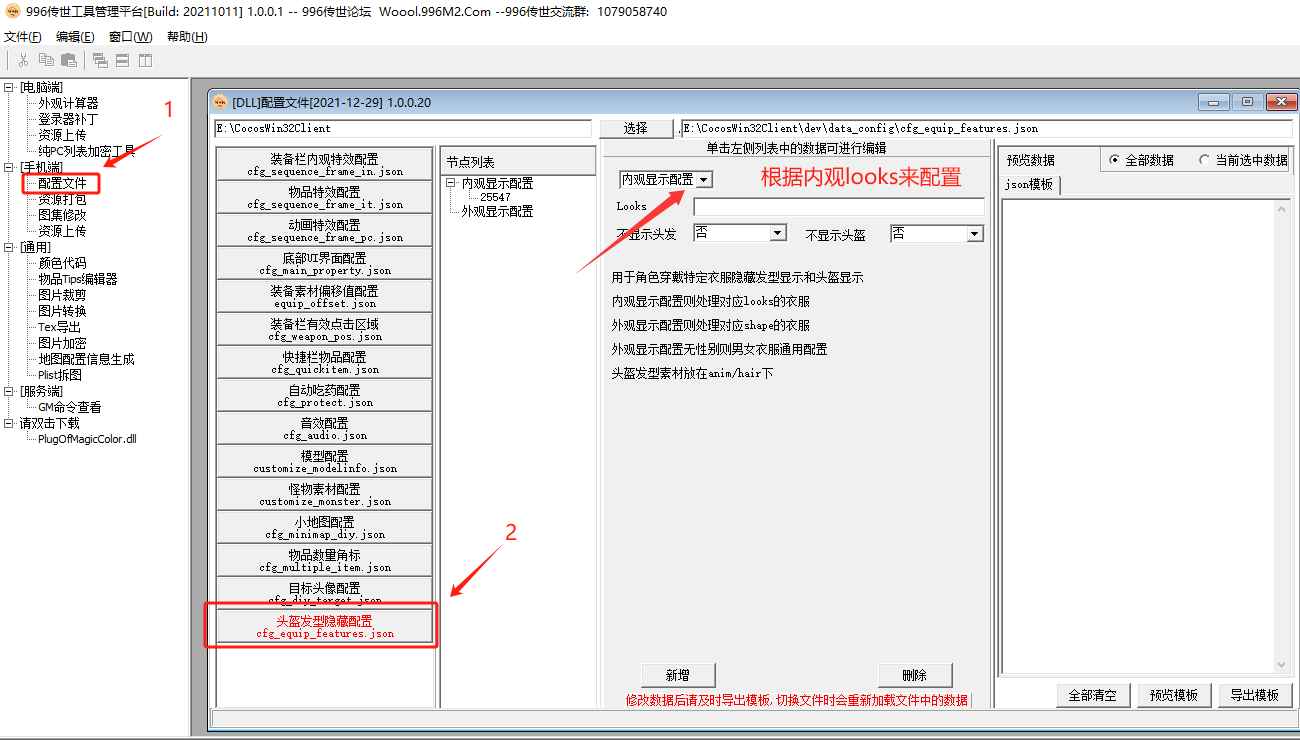Screen dimensions: 1300x742
Task: Collapse the [手机端] tree group
Action: [9, 167]
